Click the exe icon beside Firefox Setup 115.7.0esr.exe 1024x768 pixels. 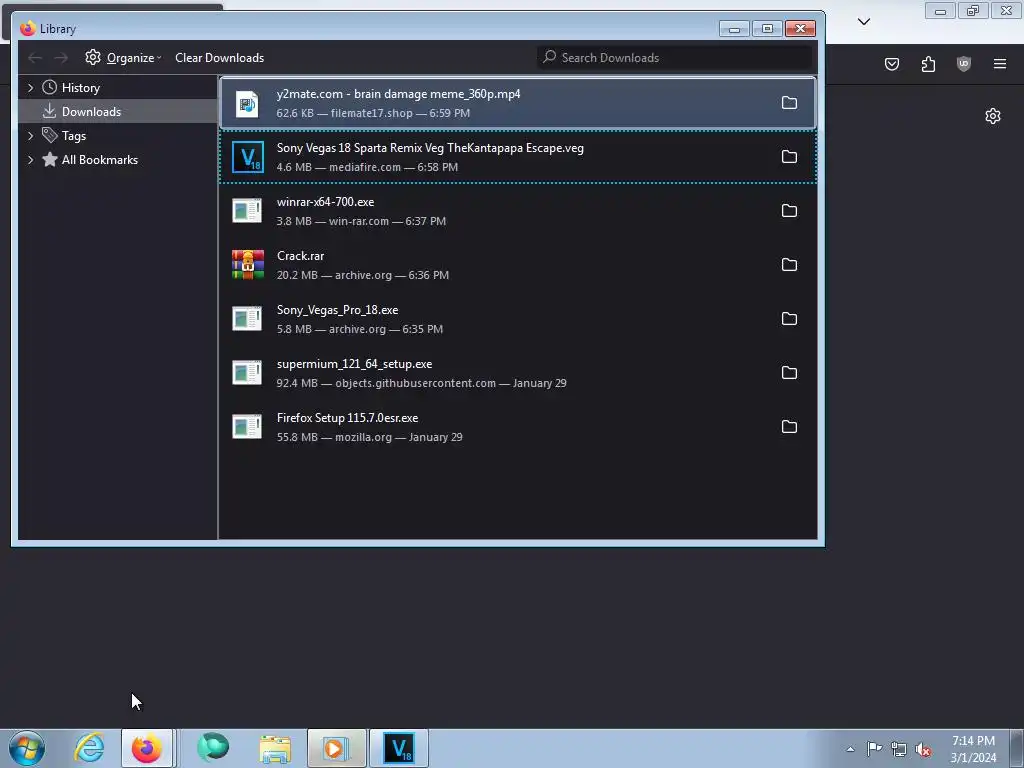point(247,426)
